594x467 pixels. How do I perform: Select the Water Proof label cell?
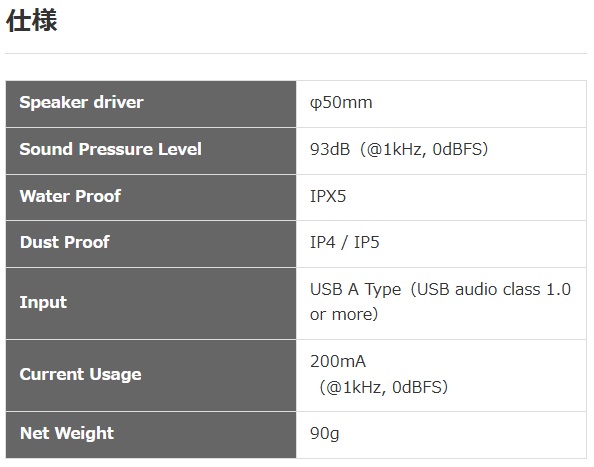151,197
